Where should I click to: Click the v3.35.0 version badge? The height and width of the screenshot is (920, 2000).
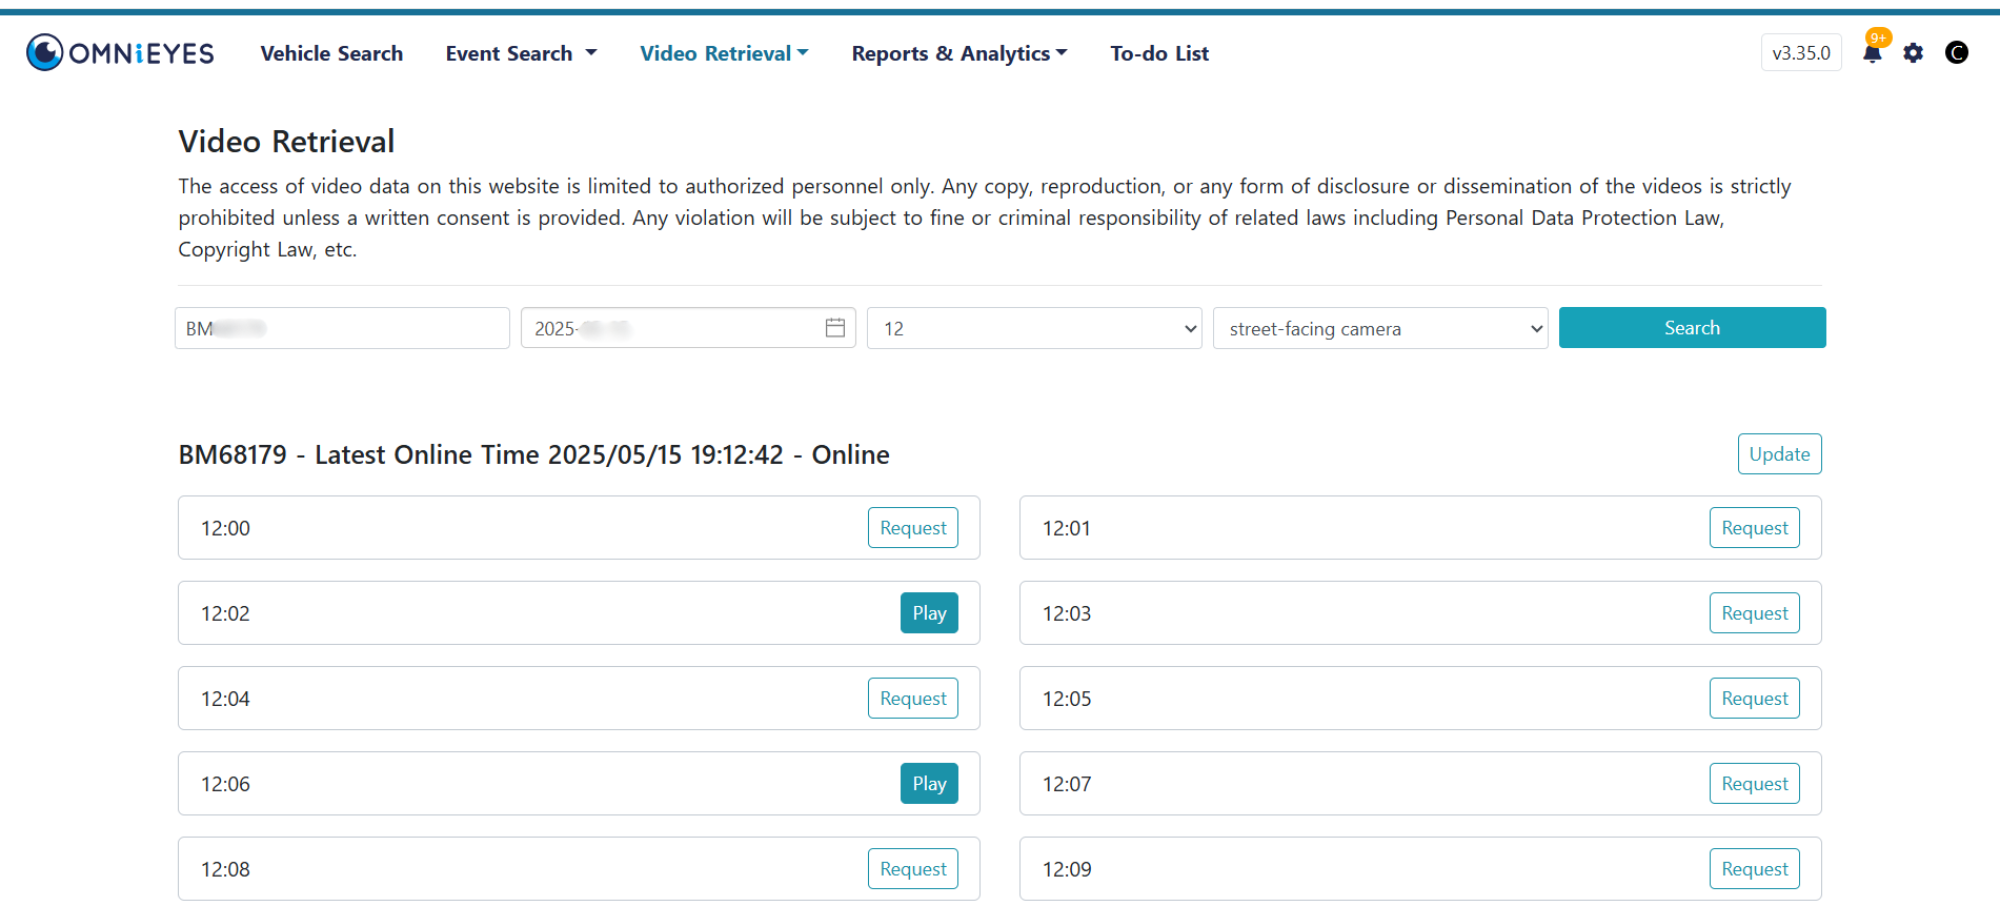click(x=1801, y=54)
